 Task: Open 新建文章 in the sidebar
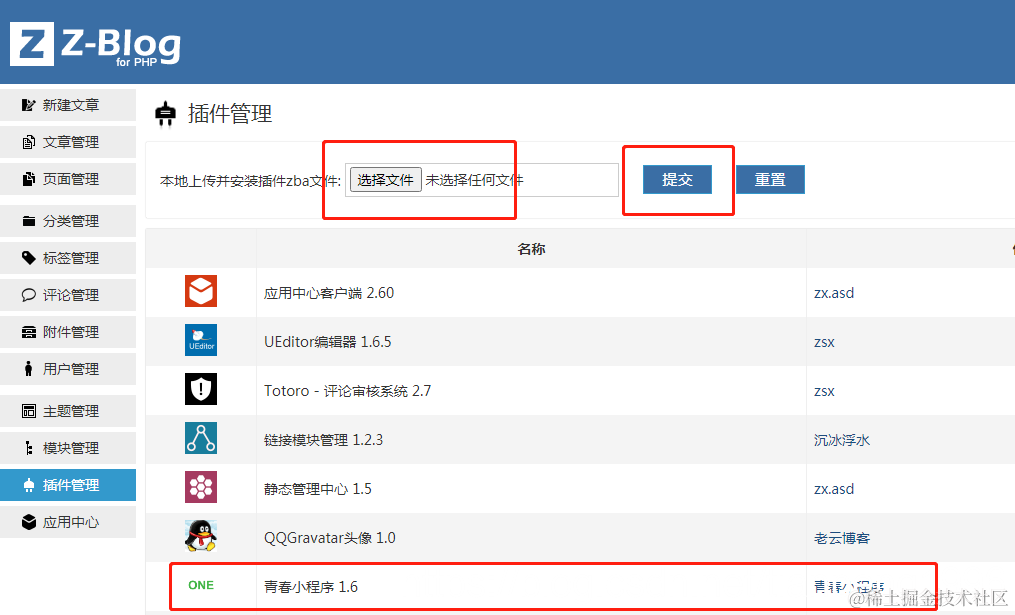click(x=68, y=105)
